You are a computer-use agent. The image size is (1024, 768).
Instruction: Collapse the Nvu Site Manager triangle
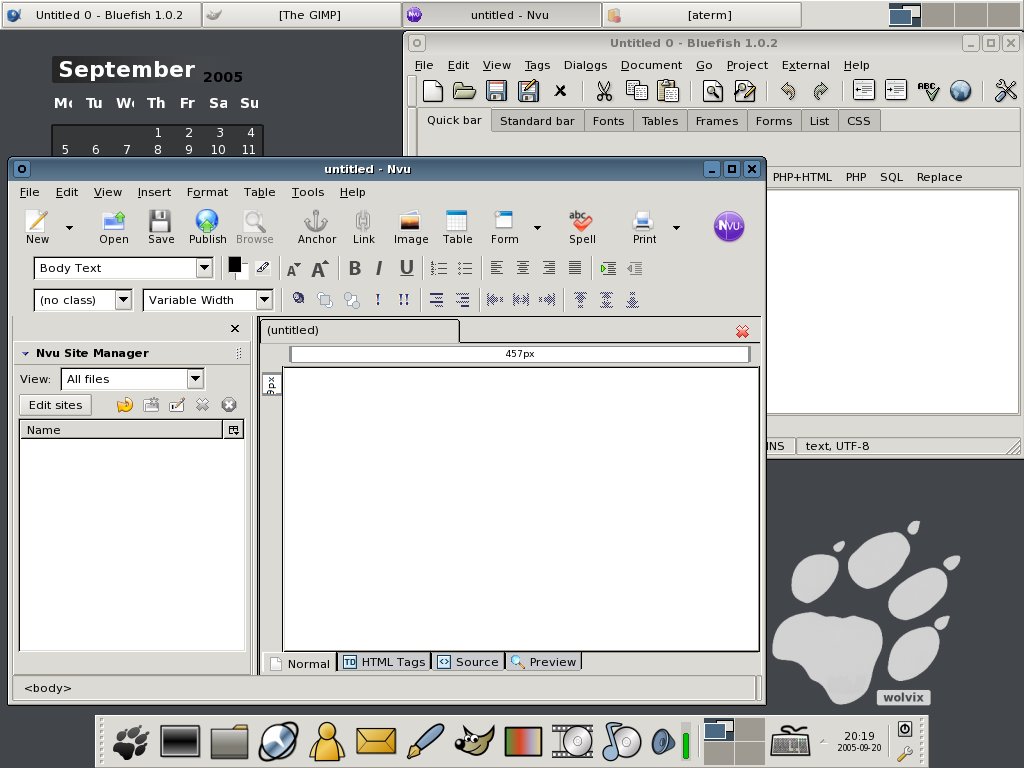pyautogui.click(x=25, y=353)
